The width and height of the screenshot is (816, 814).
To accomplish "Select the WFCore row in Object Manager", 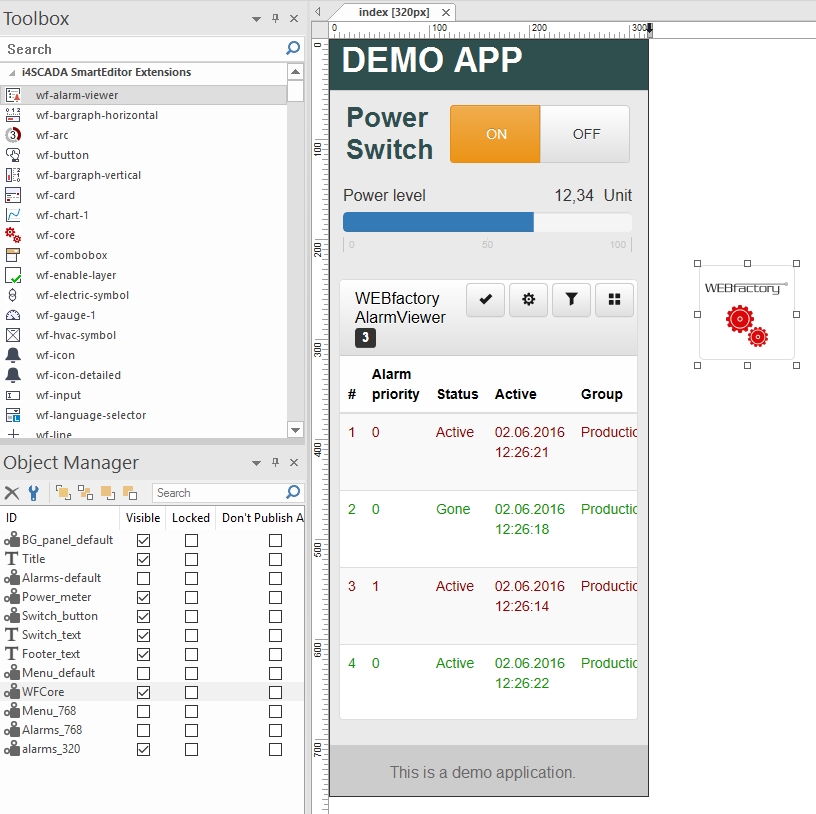I will coord(152,692).
